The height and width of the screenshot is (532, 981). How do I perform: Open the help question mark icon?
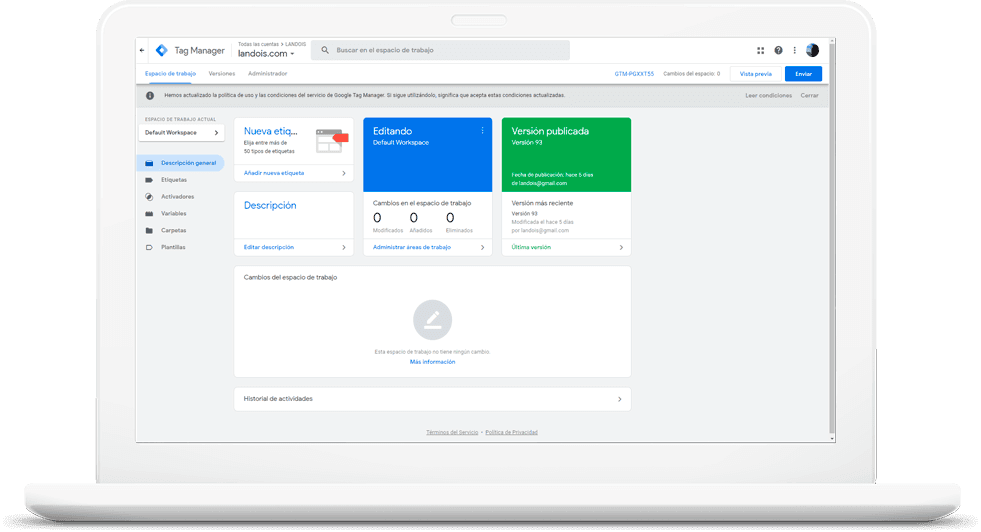point(778,50)
